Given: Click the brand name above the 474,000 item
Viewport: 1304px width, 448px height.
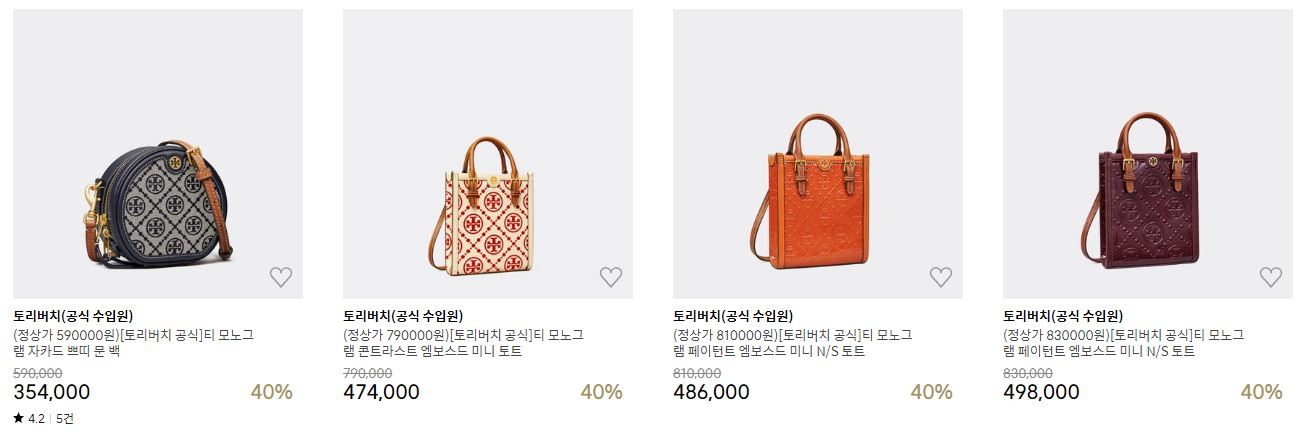Looking at the screenshot, I should (403, 316).
